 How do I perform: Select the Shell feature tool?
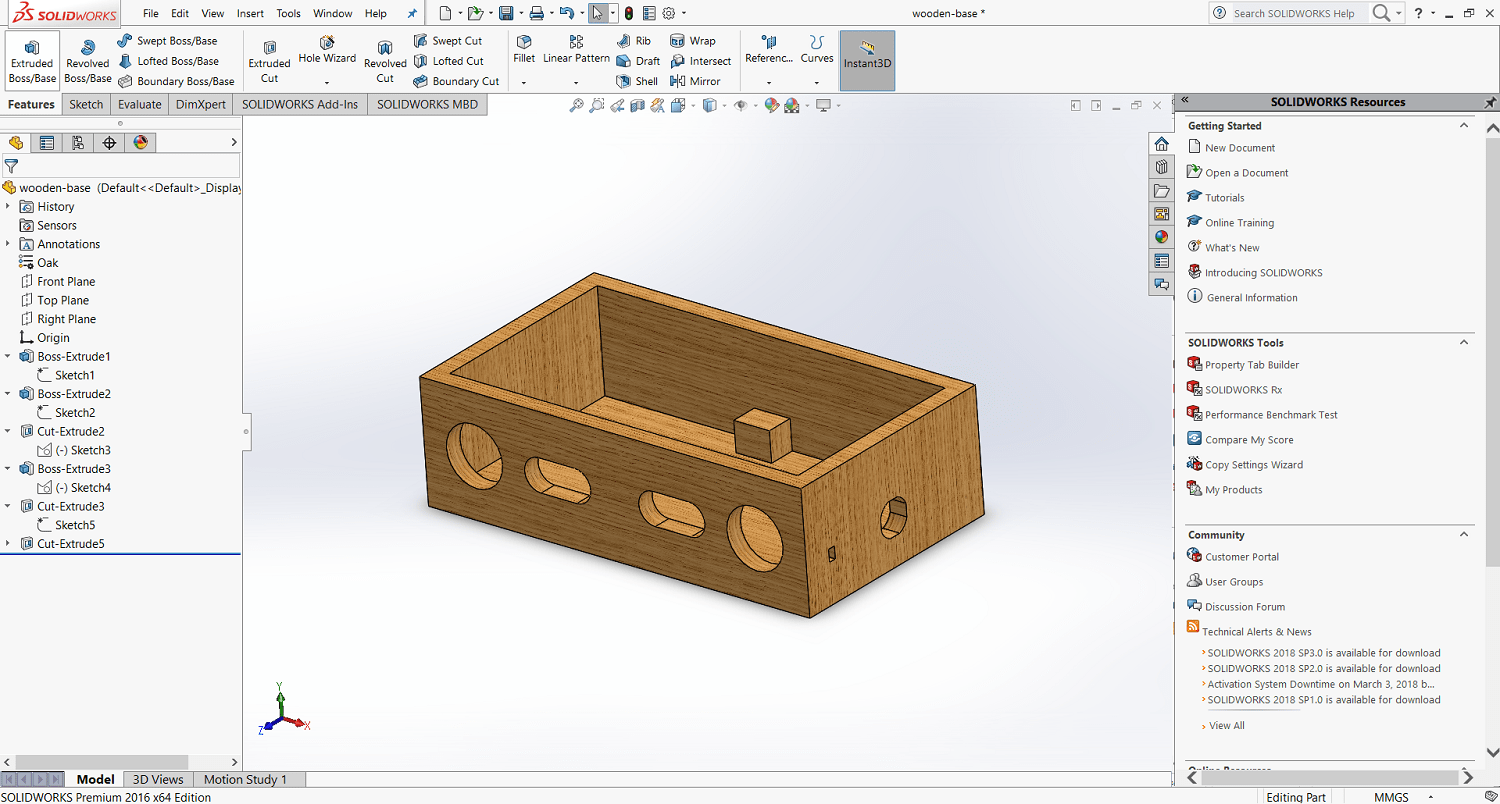coord(637,81)
